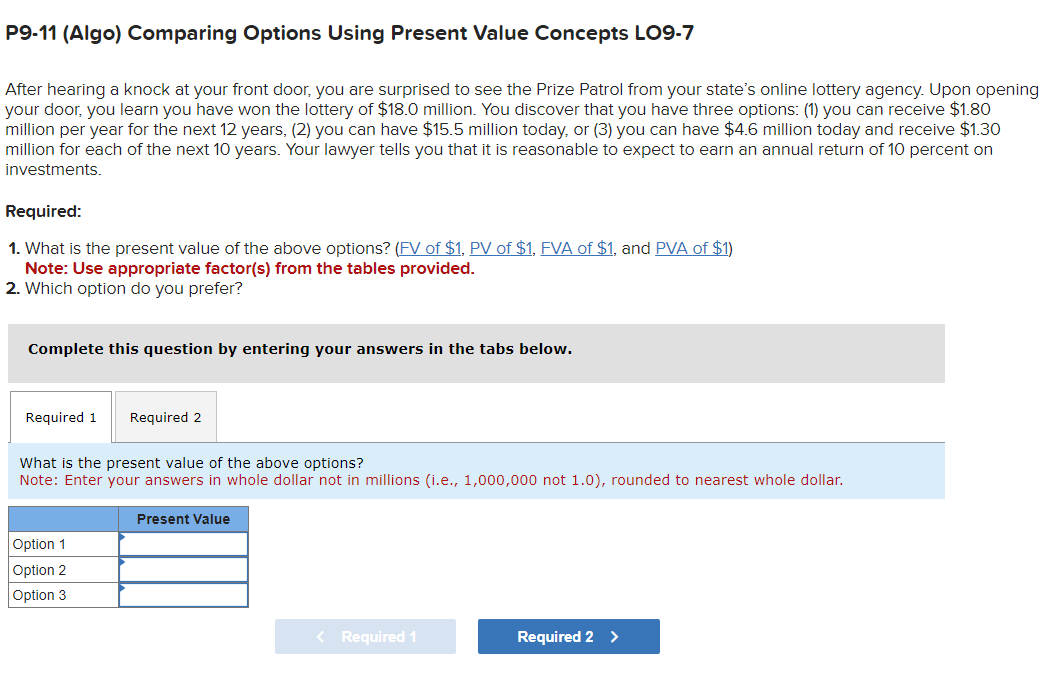Select the Present Value column header
This screenshot has height=681, width=1046.
[183, 519]
